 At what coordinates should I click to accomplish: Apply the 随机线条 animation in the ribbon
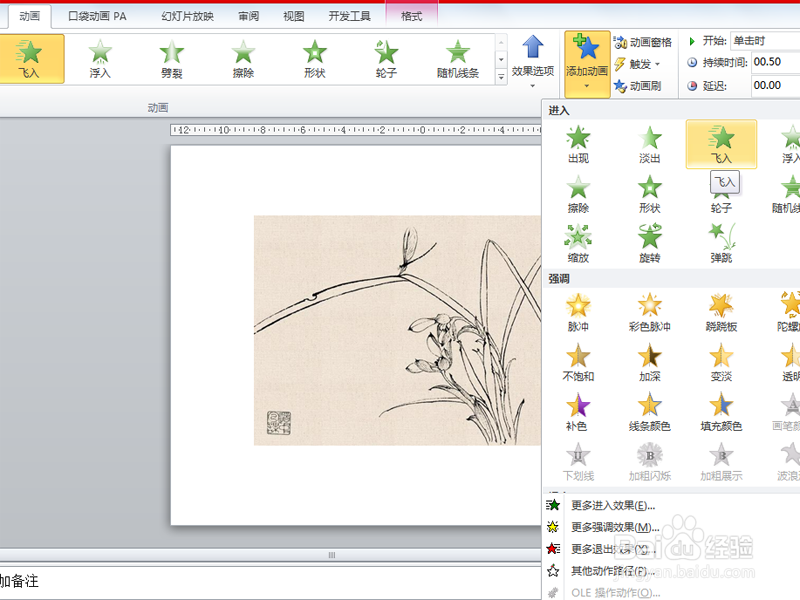coord(458,59)
